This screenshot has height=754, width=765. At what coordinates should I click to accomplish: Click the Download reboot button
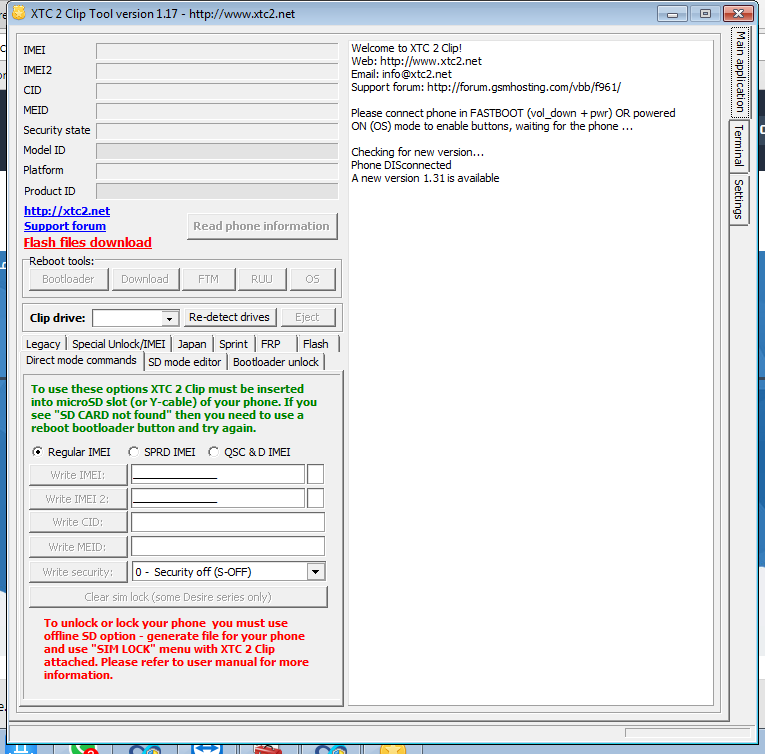tap(145, 279)
